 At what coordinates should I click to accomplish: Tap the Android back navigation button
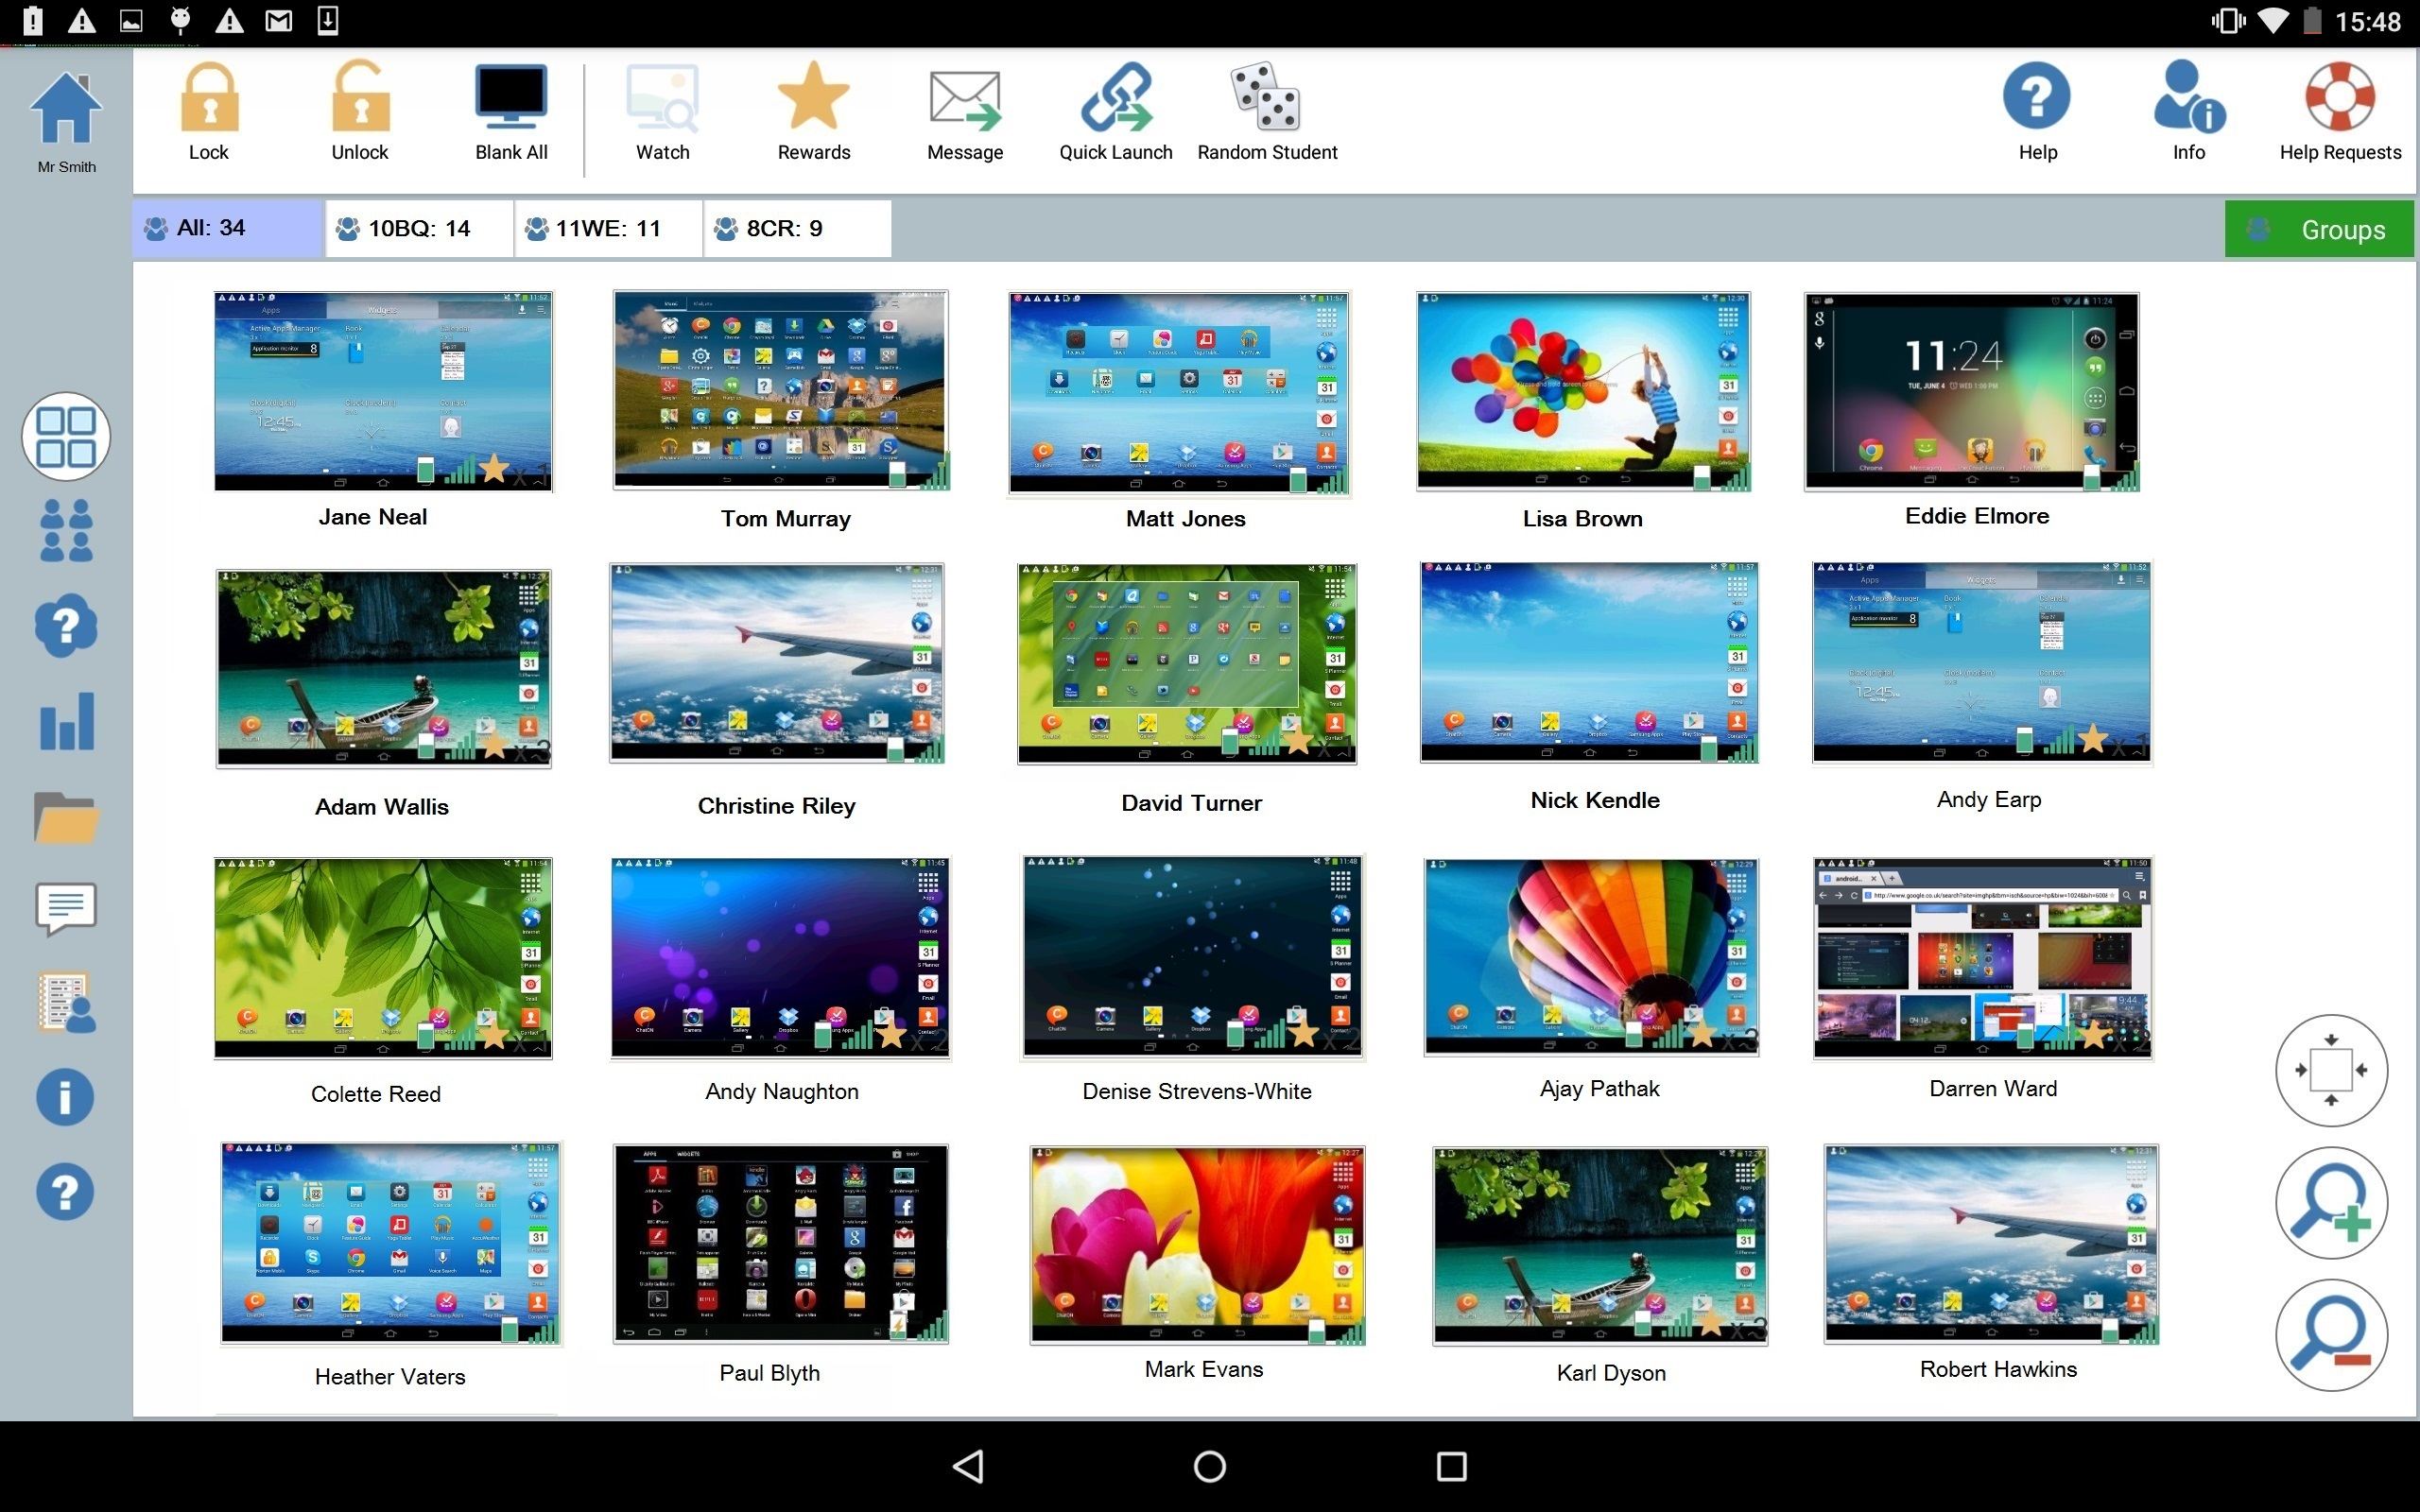coord(968,1466)
